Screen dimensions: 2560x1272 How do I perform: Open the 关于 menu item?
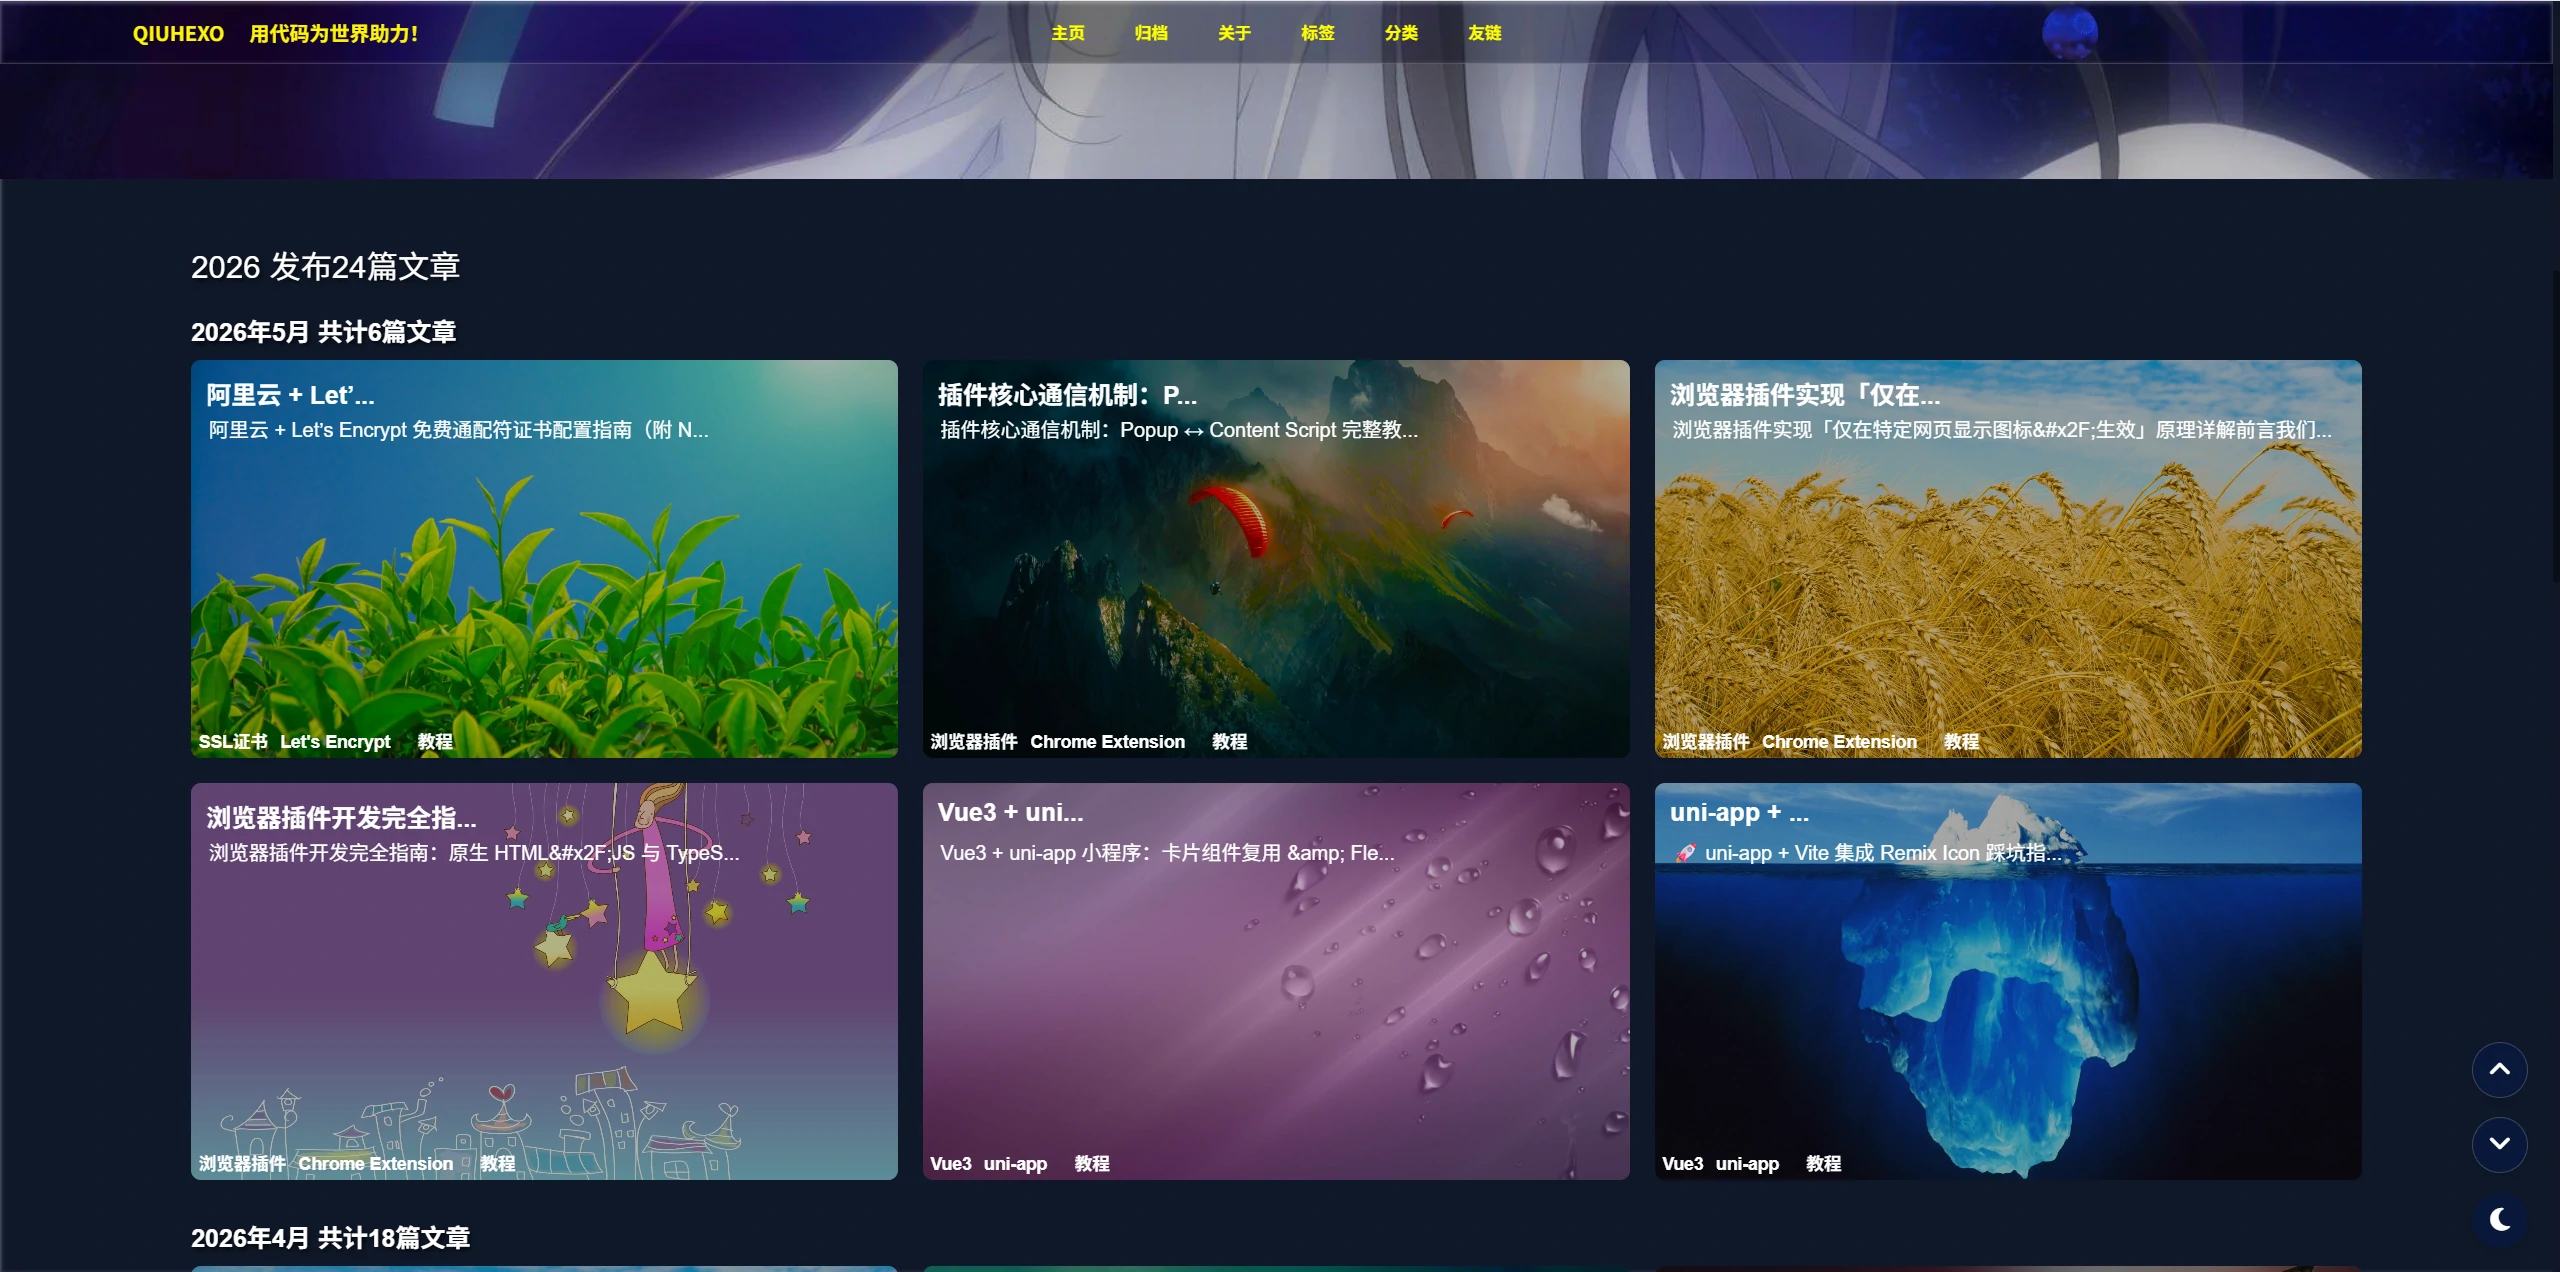pos(1234,33)
